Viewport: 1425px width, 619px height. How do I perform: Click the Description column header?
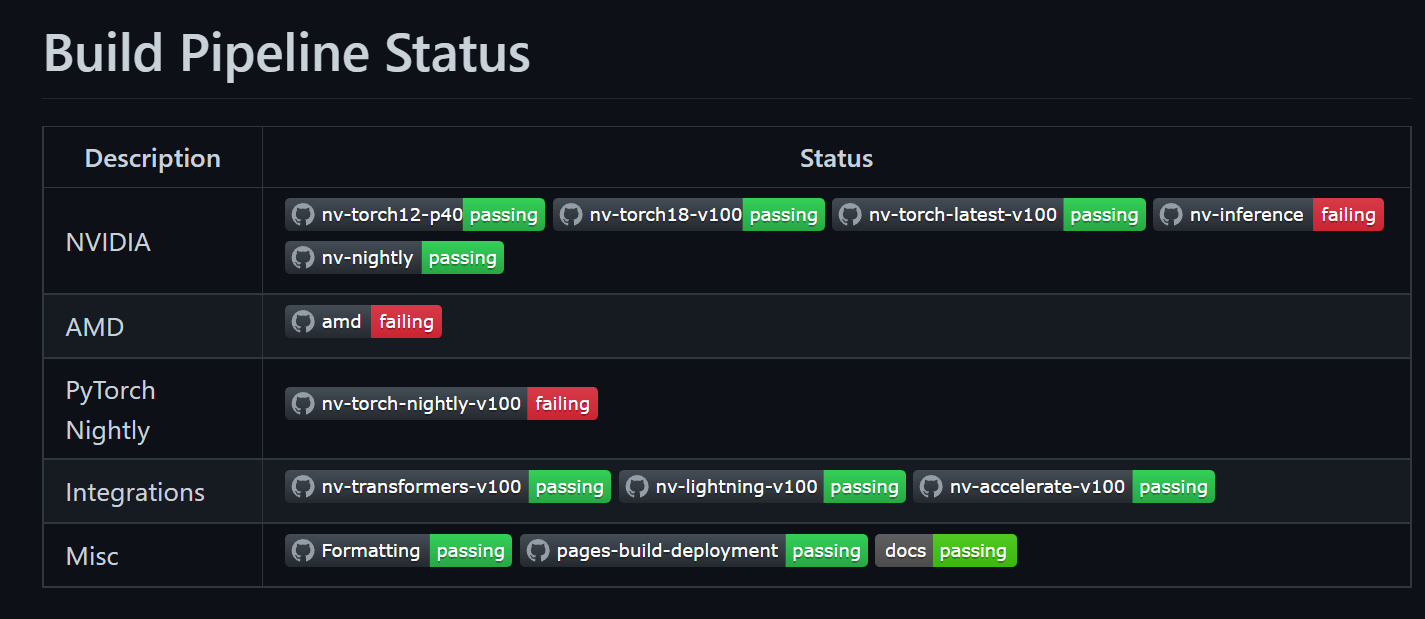click(x=153, y=158)
